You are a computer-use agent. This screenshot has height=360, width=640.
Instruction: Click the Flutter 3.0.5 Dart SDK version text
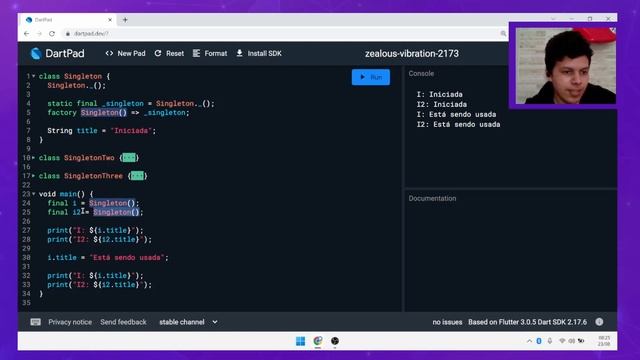pos(527,322)
